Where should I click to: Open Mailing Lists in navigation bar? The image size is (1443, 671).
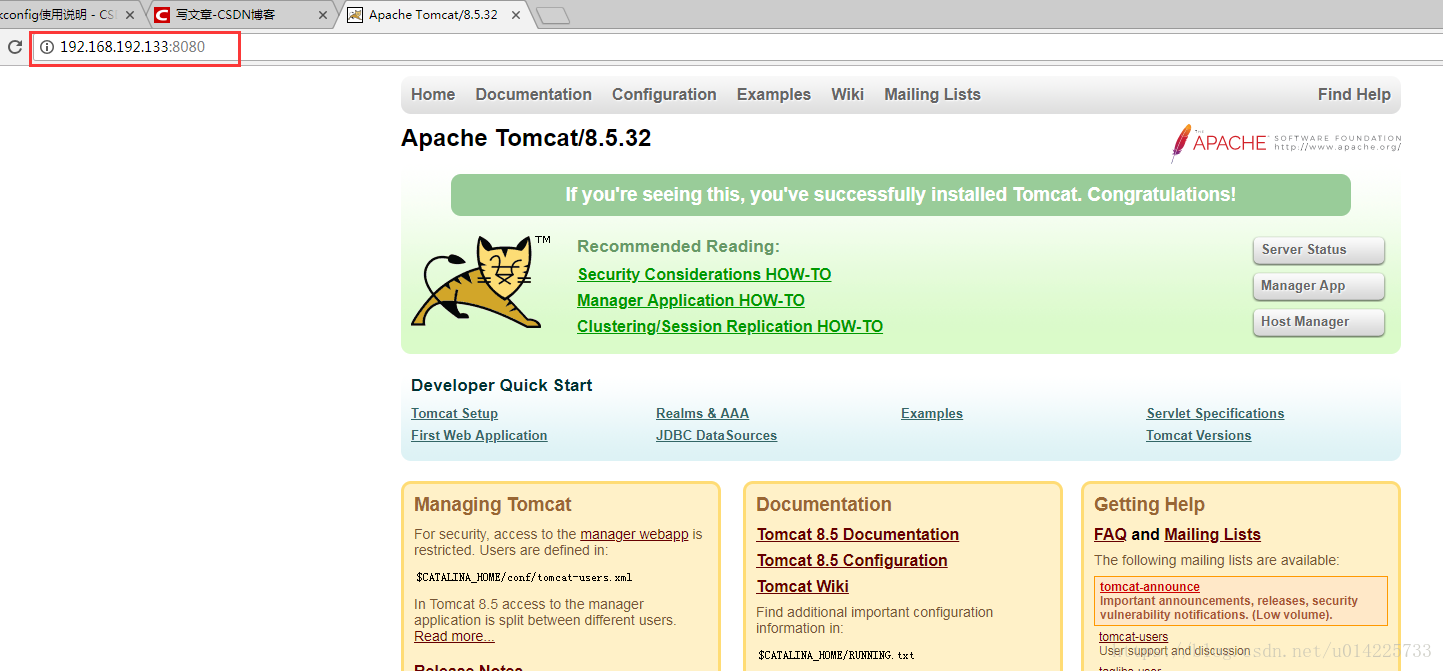click(x=932, y=94)
